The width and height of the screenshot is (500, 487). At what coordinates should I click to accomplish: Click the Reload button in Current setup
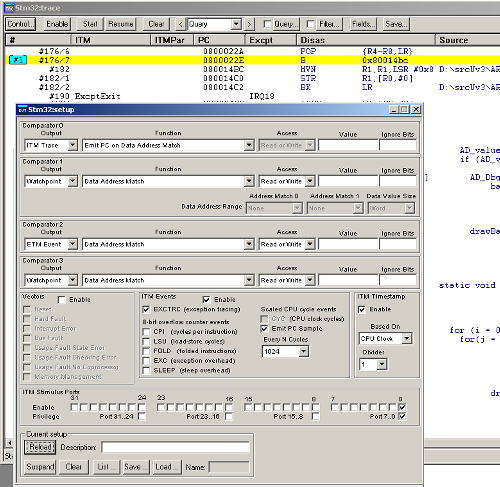40,447
